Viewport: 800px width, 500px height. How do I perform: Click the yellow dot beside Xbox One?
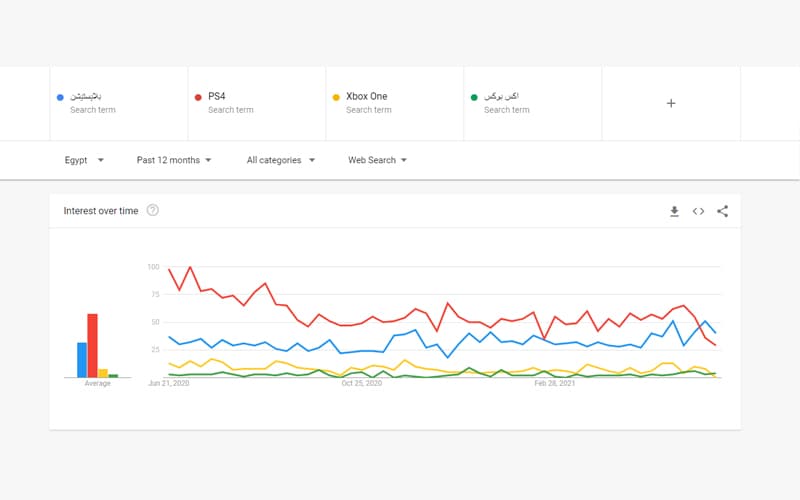(x=336, y=97)
